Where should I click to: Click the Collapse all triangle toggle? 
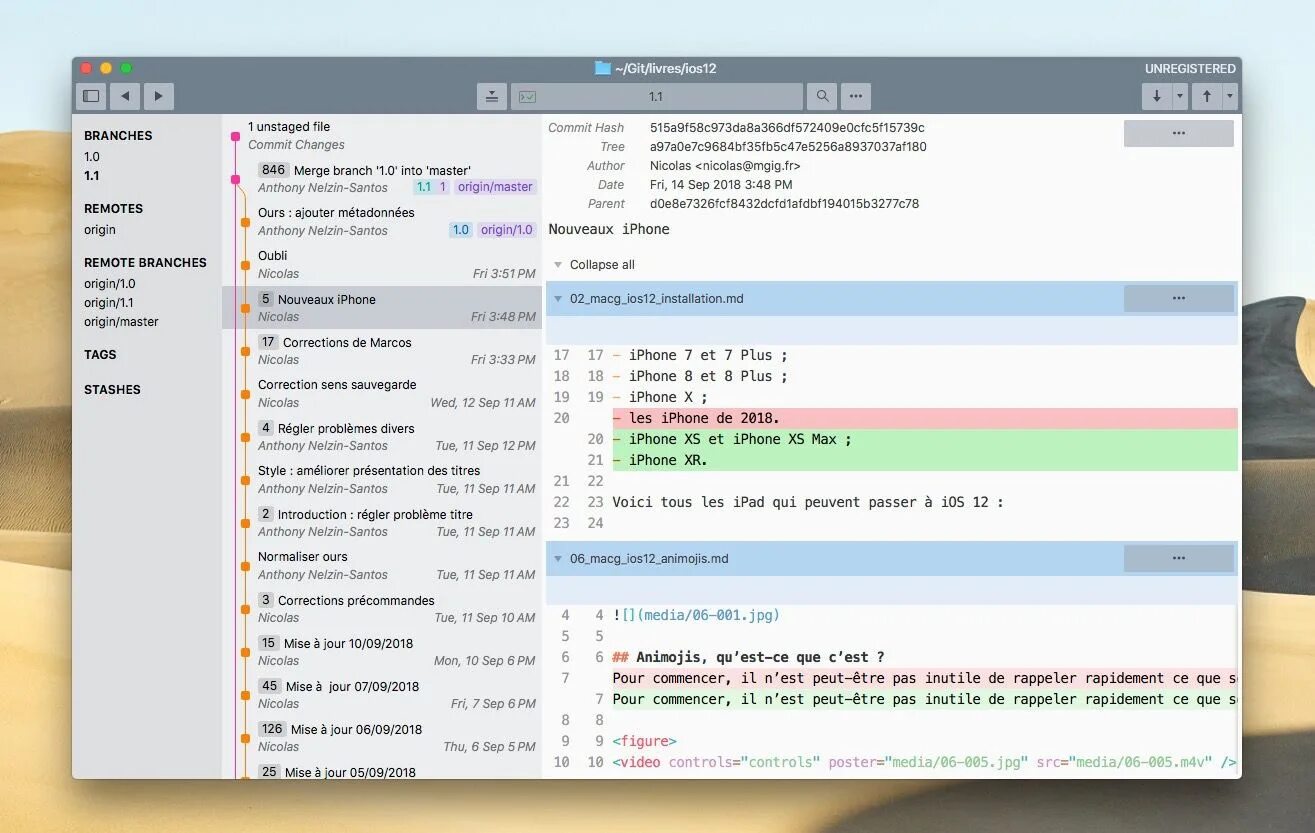pos(558,265)
